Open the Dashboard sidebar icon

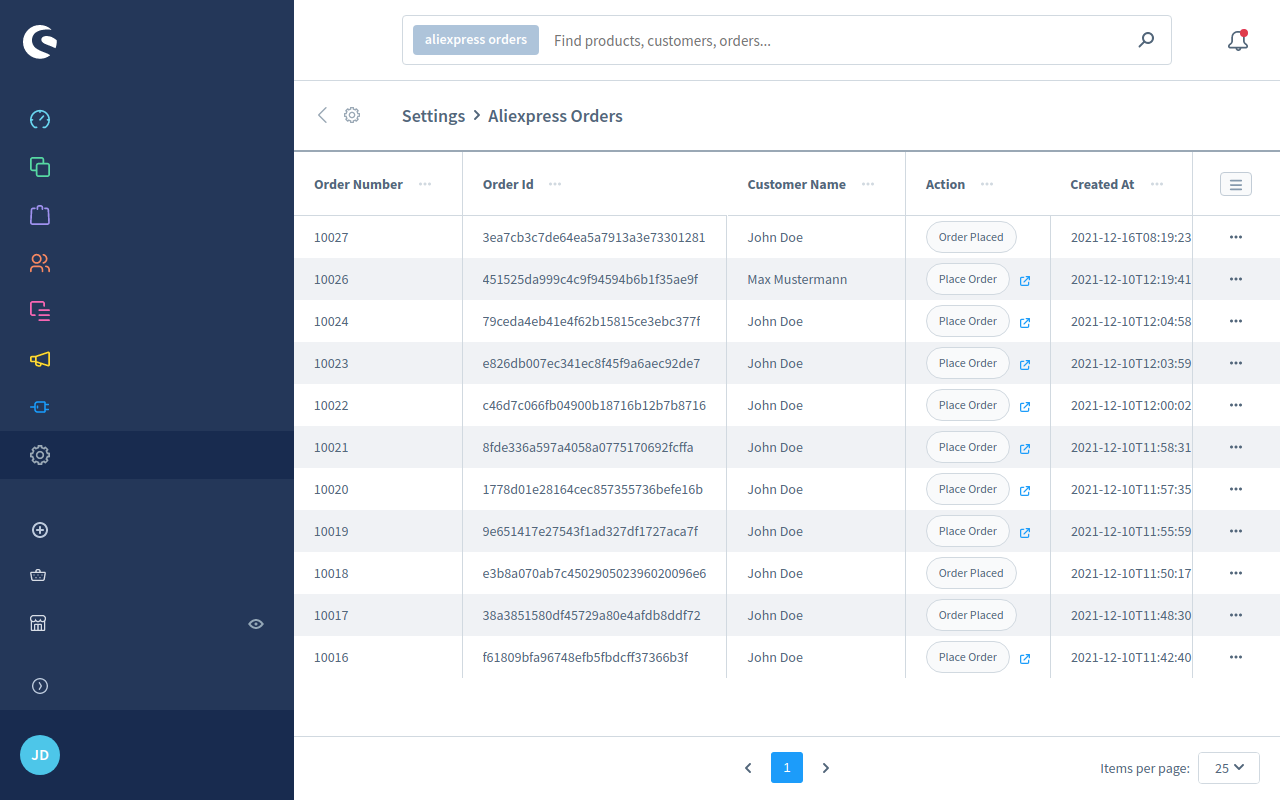coord(40,119)
